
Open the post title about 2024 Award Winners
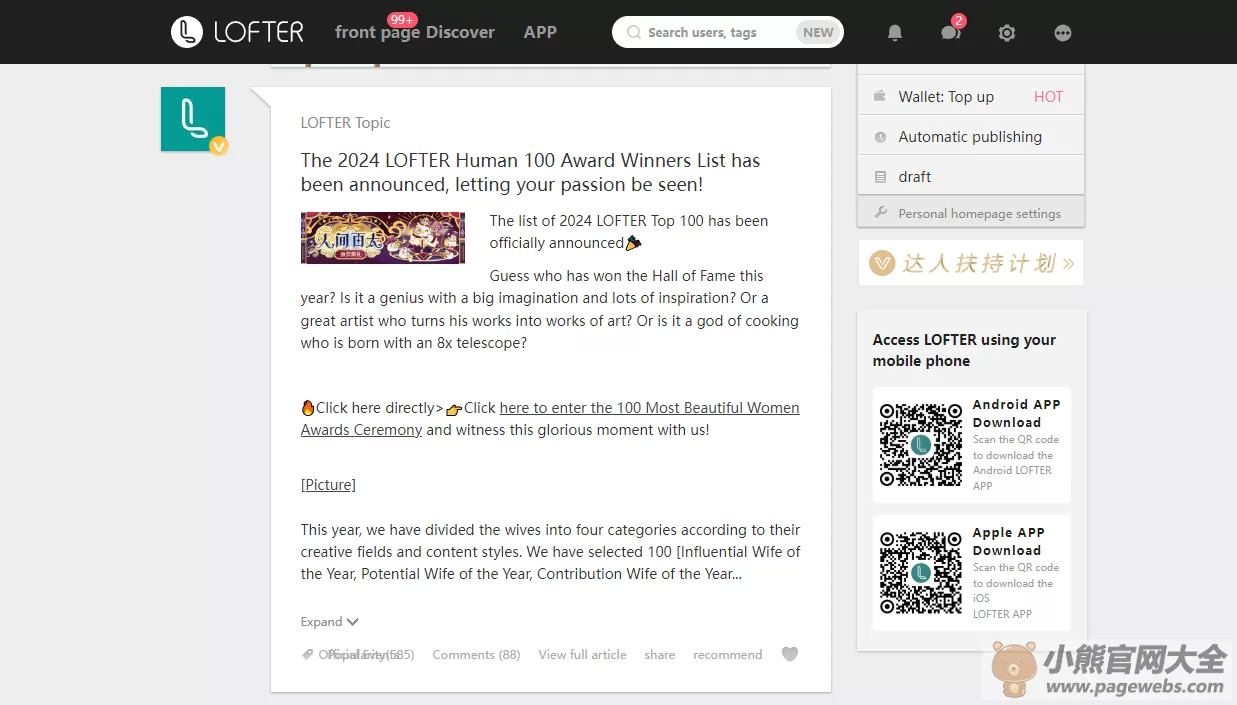530,173
